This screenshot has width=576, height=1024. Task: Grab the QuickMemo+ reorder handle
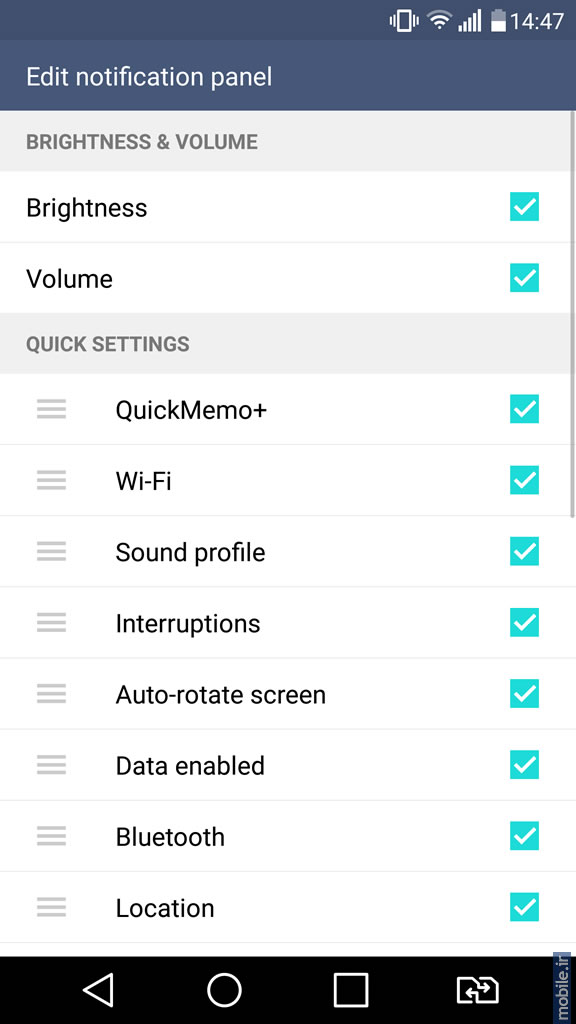pos(52,410)
